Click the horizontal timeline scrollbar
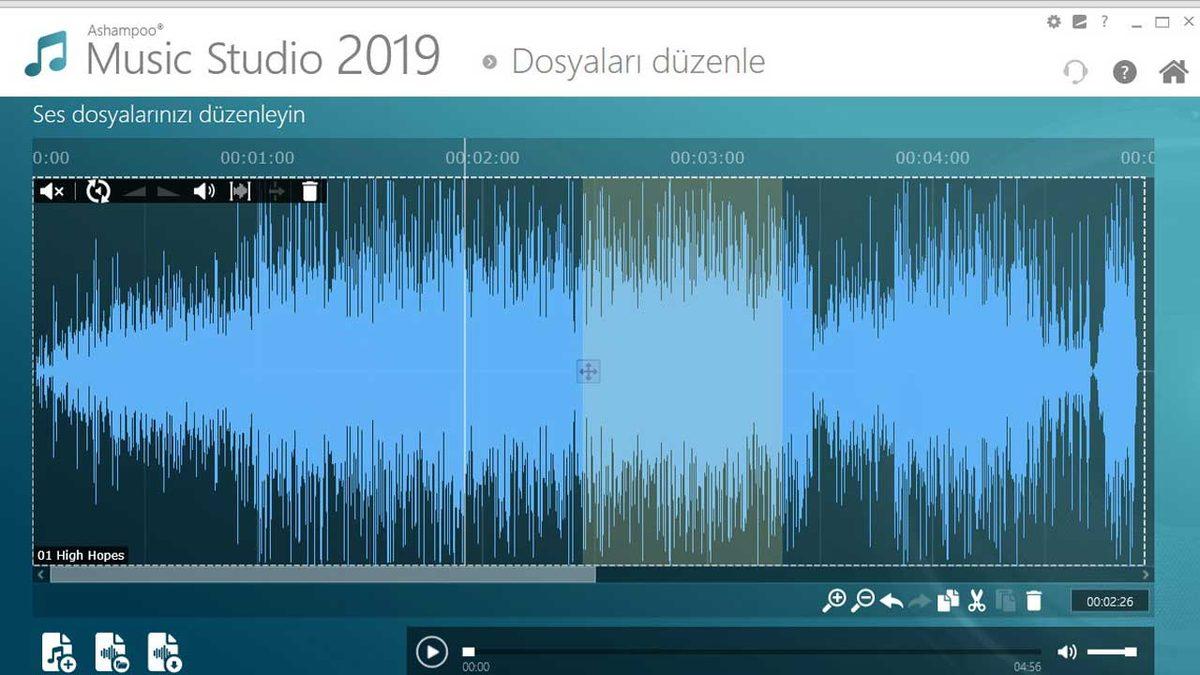1200x675 pixels. point(320,577)
